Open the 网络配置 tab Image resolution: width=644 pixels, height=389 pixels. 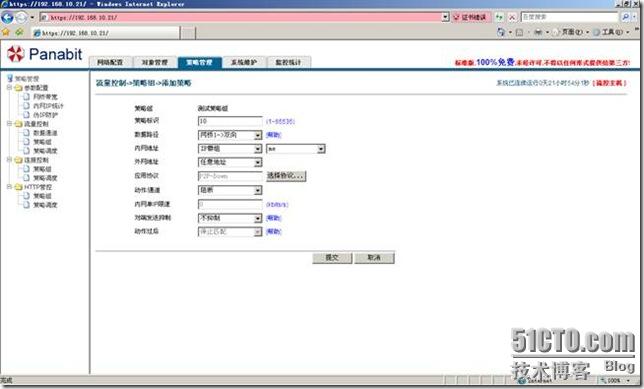110,62
